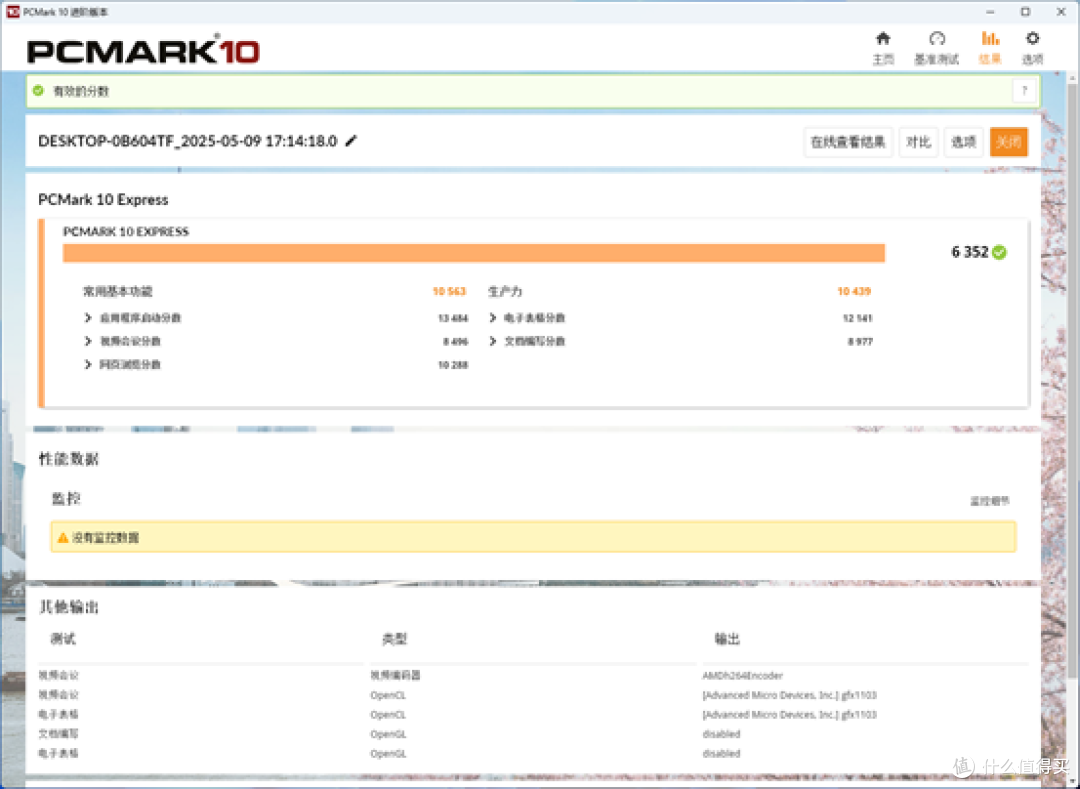This screenshot has width=1080, height=789.
Task: Click the AMDh264Encoder output cell
Action: click(x=742, y=676)
